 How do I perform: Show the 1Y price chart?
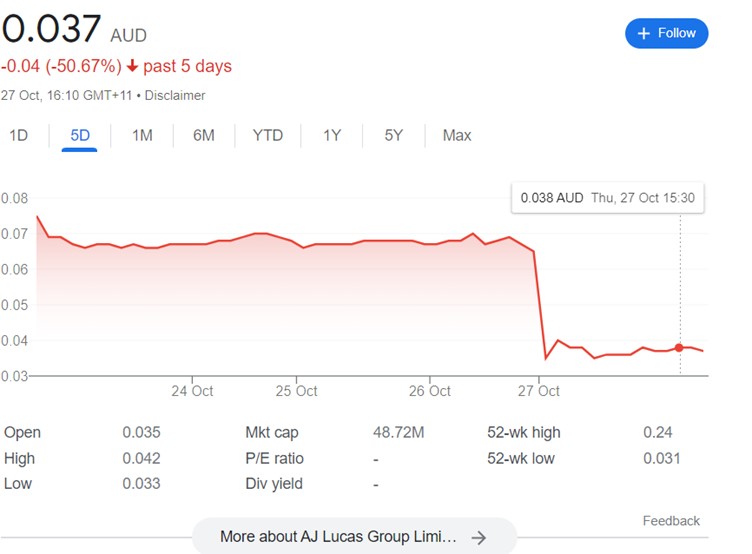[x=332, y=135]
